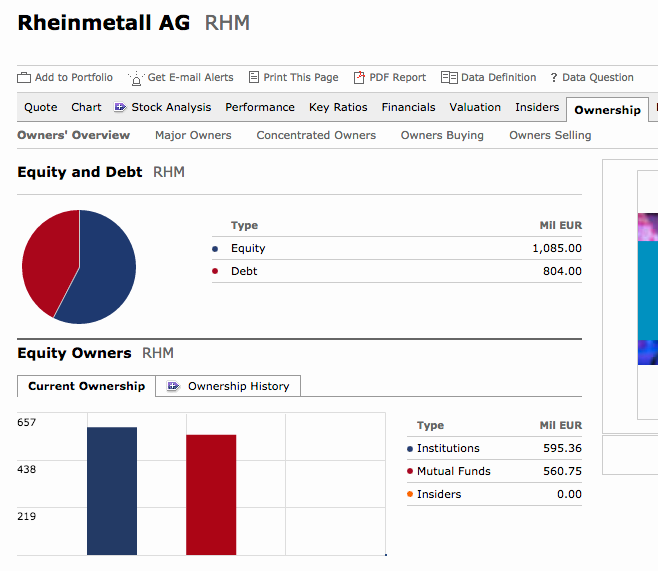Open the Quote tab
658x571 pixels.
point(41,107)
